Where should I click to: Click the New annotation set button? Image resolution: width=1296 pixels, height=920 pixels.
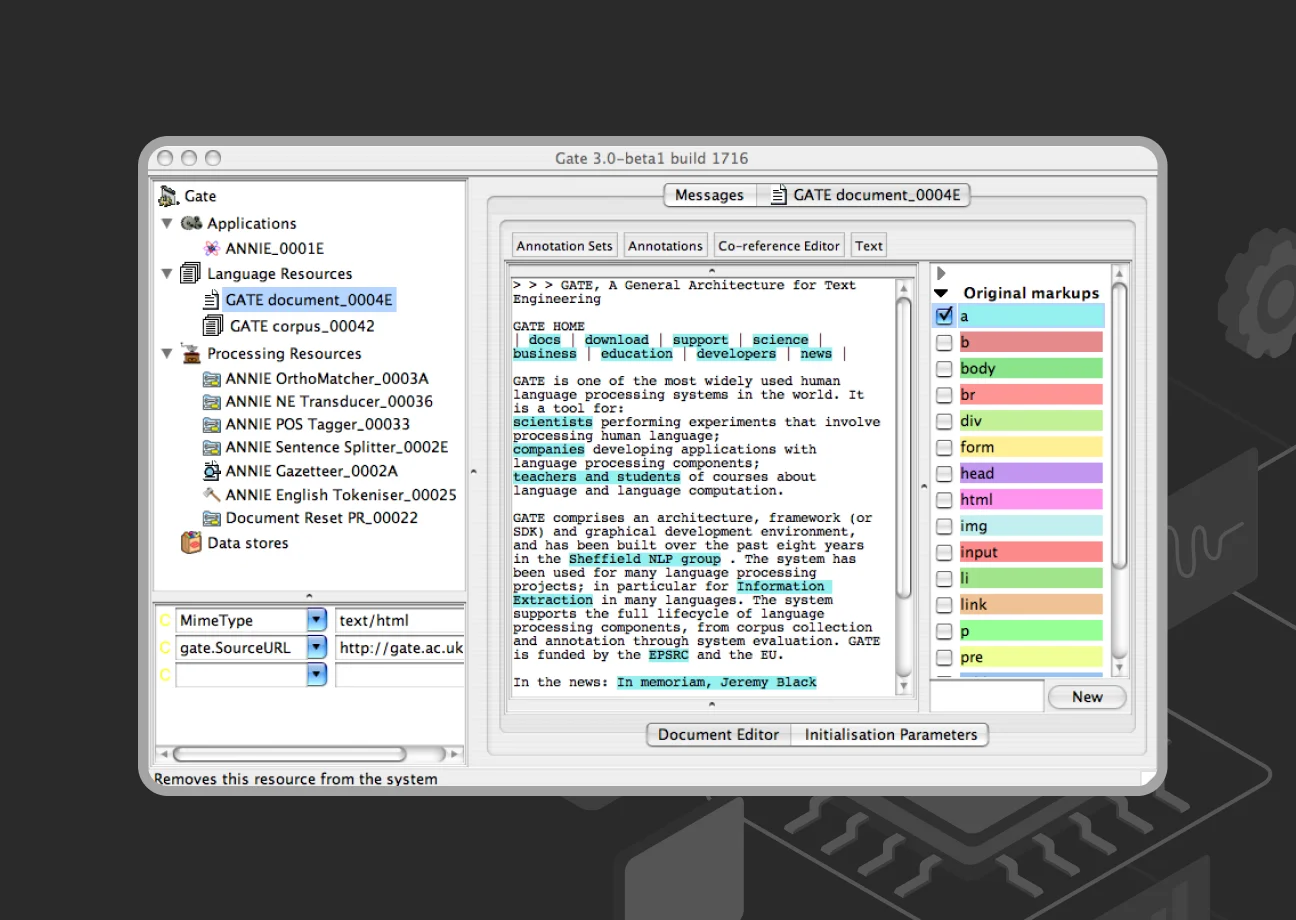click(1087, 697)
